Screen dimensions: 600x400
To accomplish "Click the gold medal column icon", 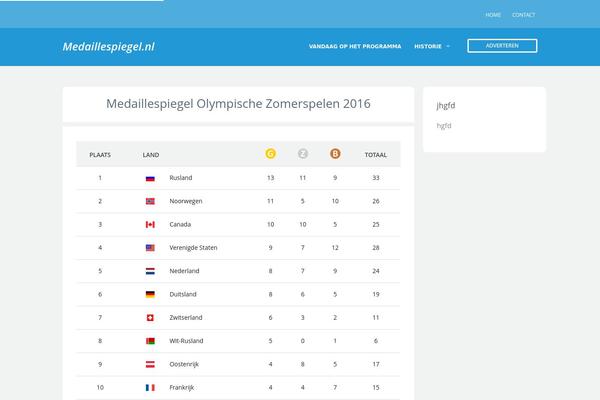I will point(271,154).
